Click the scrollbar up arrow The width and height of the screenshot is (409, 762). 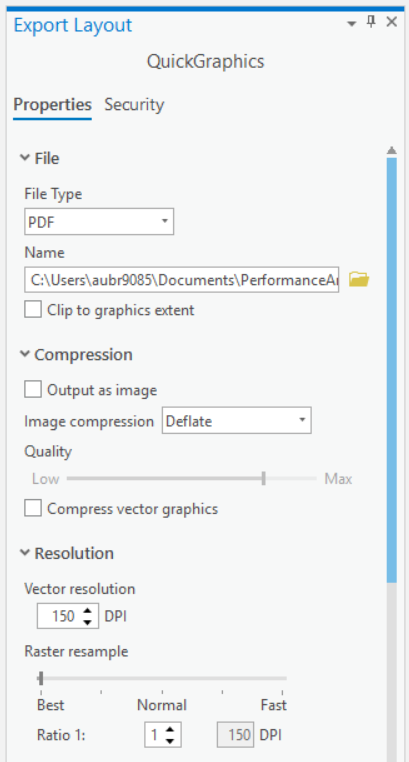(x=392, y=151)
